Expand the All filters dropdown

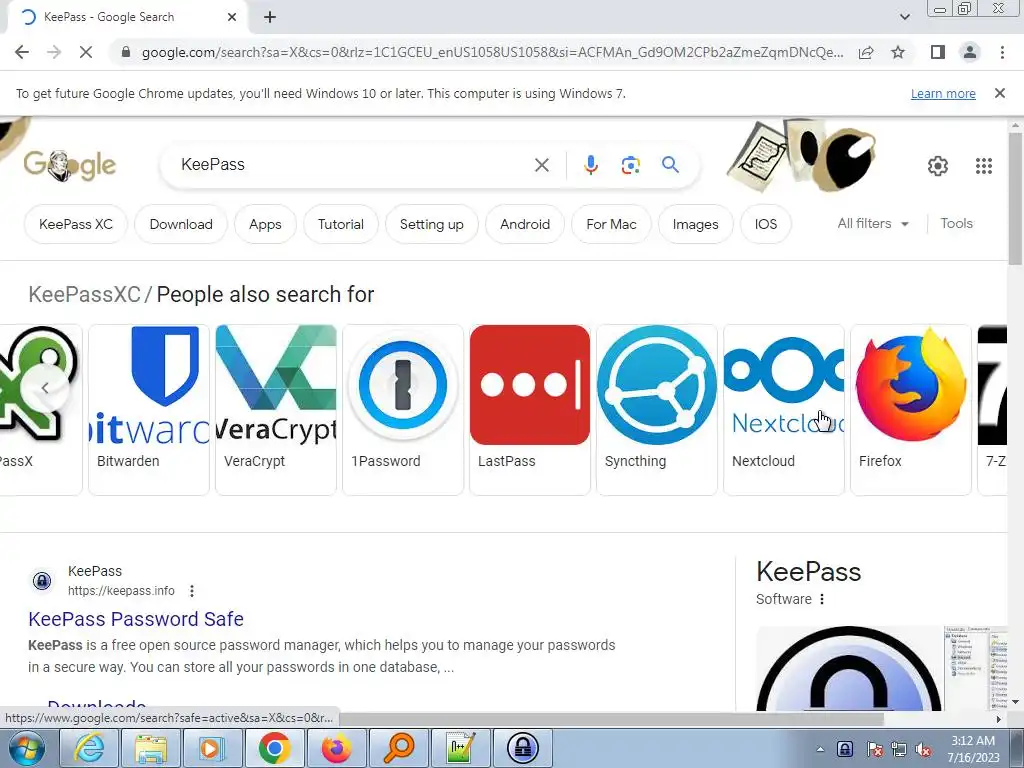873,223
